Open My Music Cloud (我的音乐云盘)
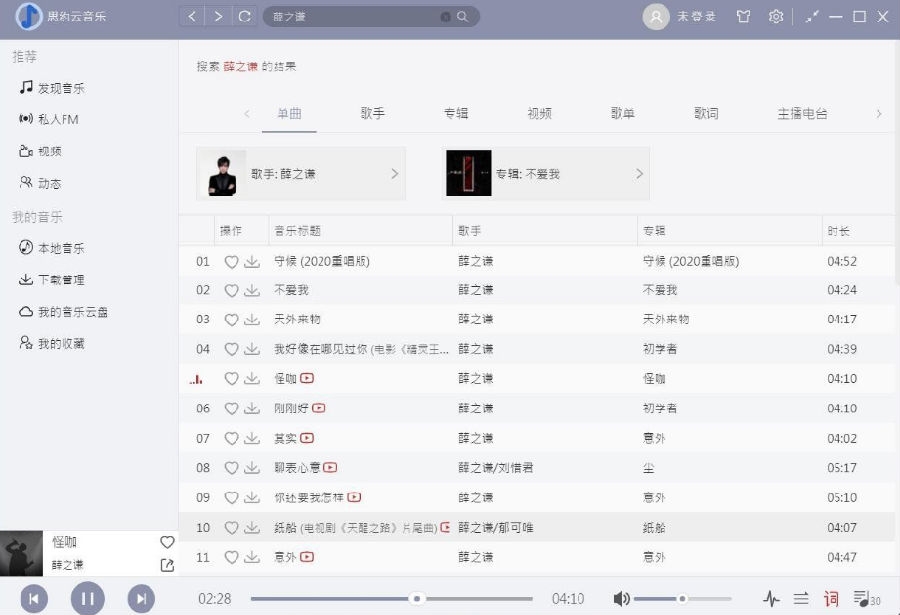This screenshot has width=900, height=615. click(x=63, y=312)
